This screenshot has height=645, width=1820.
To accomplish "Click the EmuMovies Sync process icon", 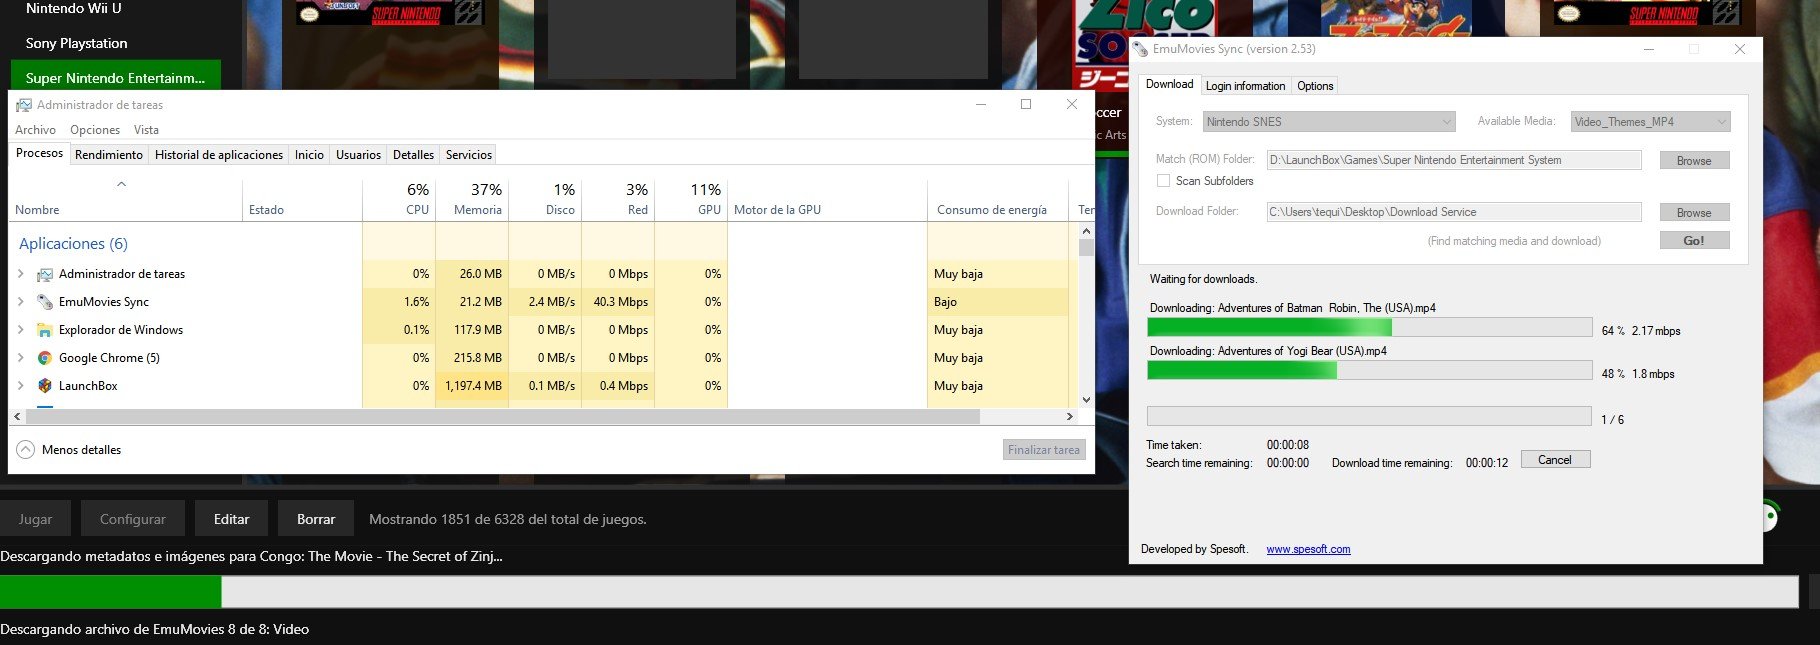I will tap(44, 302).
